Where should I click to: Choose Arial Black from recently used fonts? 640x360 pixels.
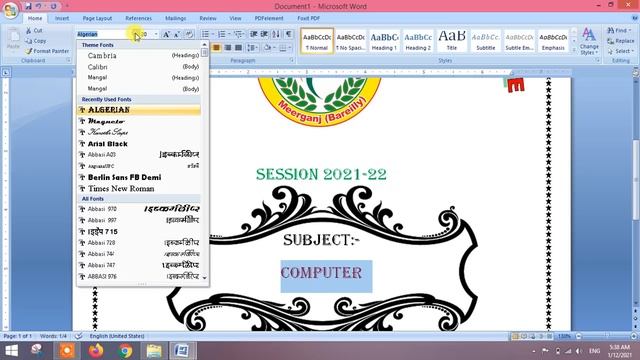pyautogui.click(x=139, y=144)
